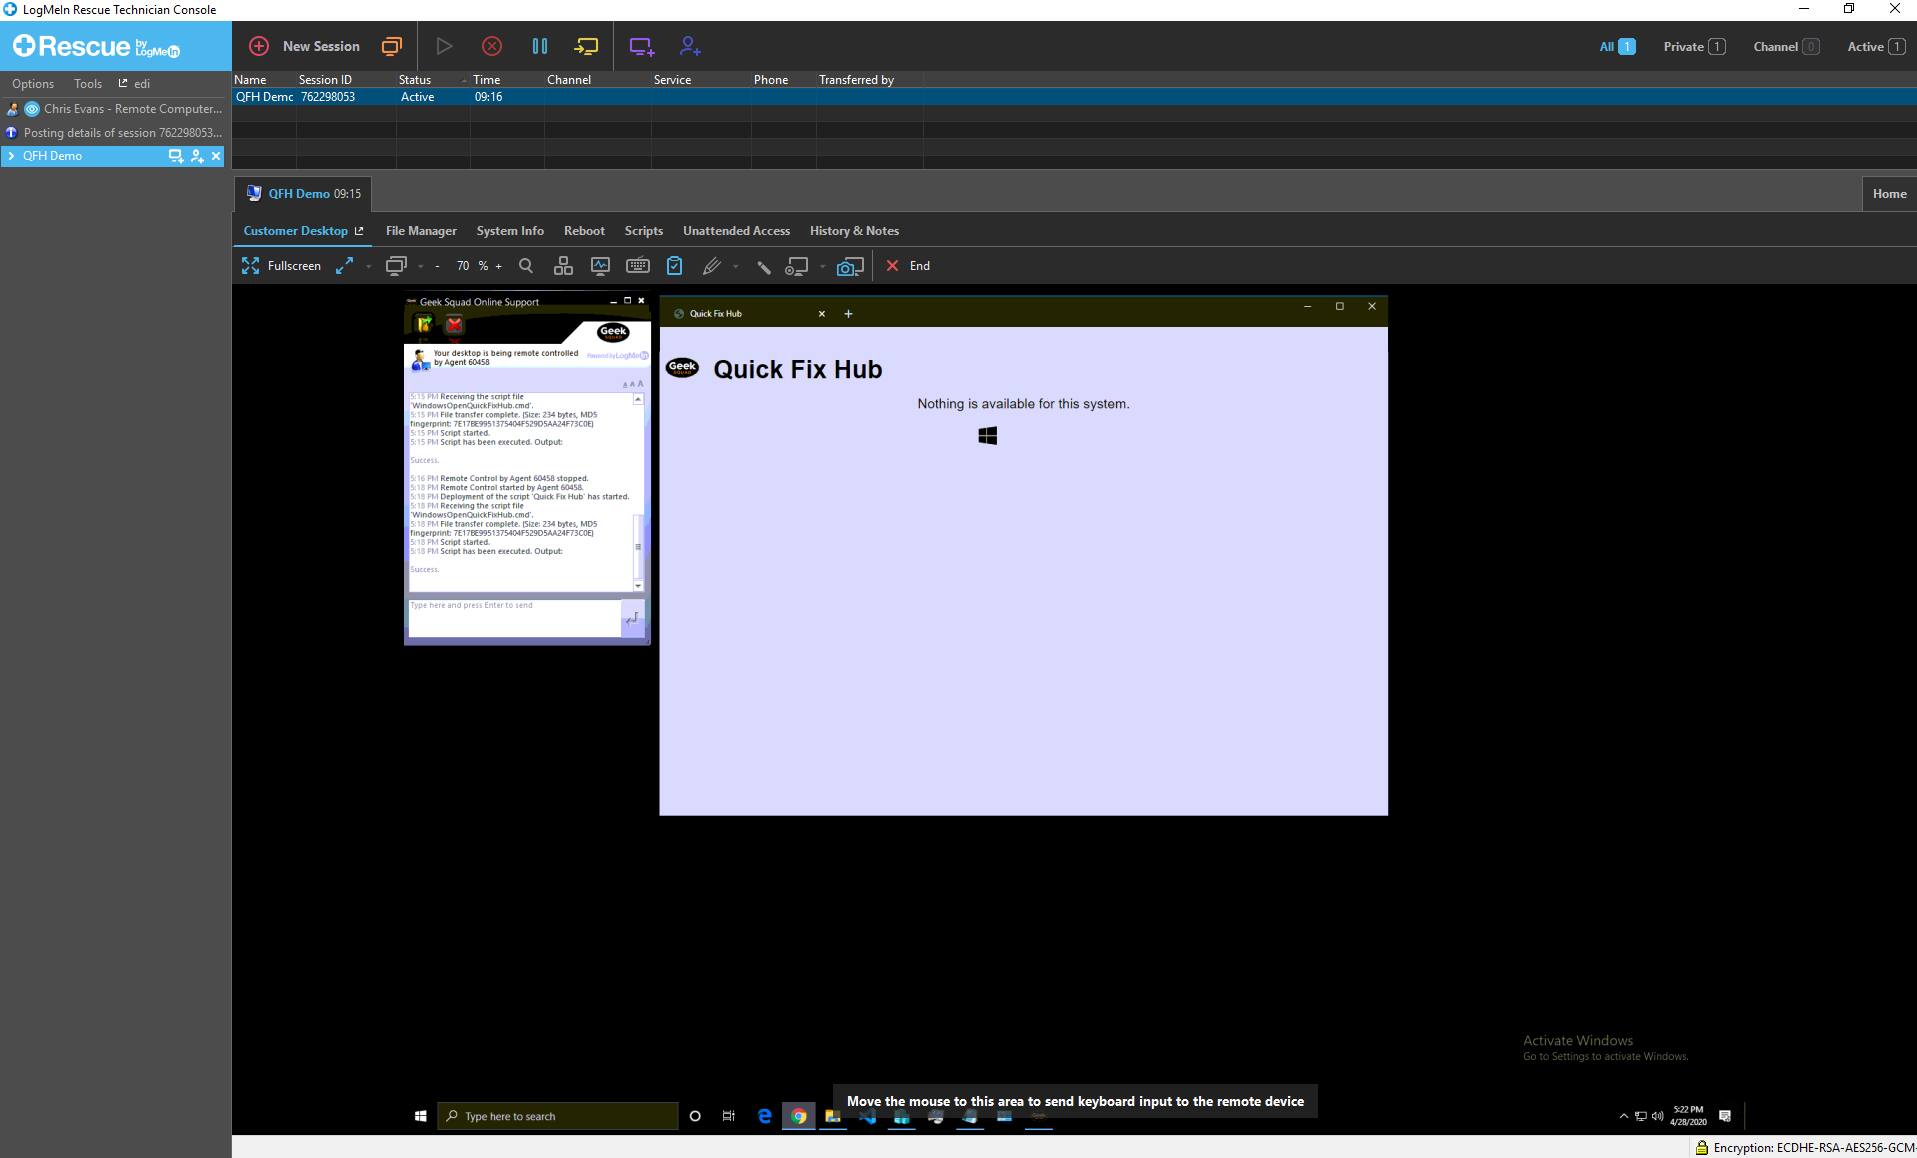
Task: Put the session on hold with pause icon
Action: click(540, 46)
